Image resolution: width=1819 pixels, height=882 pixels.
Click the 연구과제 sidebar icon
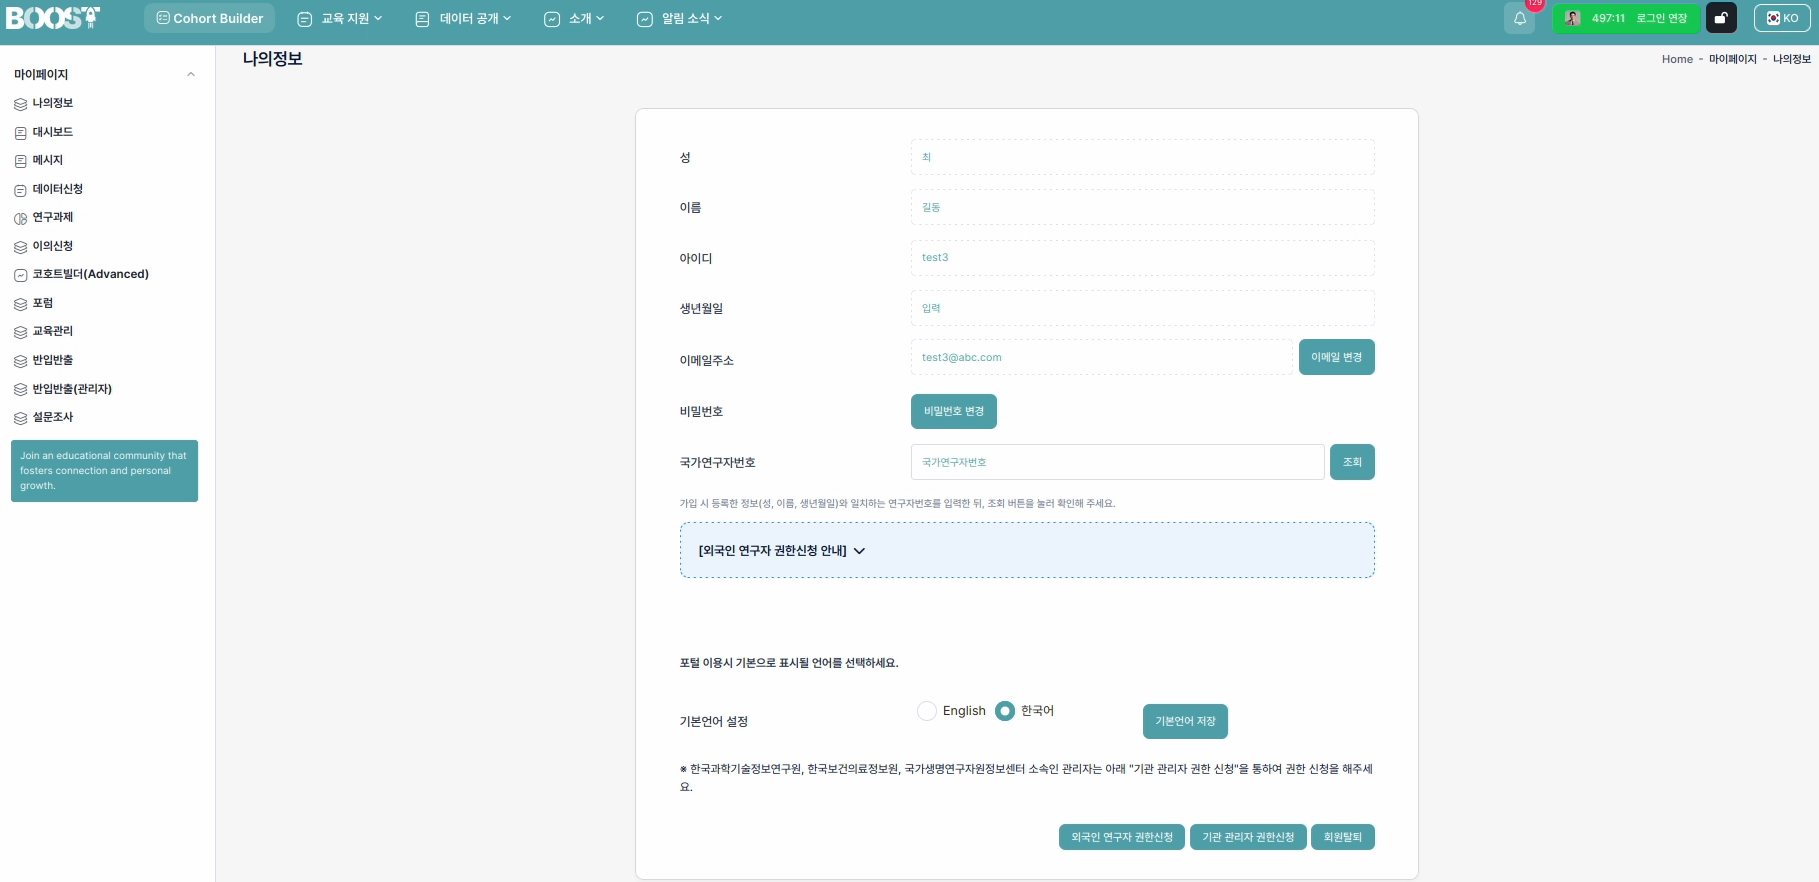coord(20,218)
